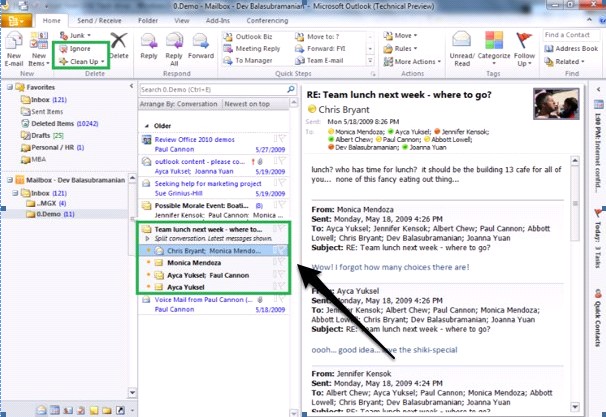This screenshot has width=606, height=417.
Task: Open the Categorize color squares button
Action: point(494,49)
